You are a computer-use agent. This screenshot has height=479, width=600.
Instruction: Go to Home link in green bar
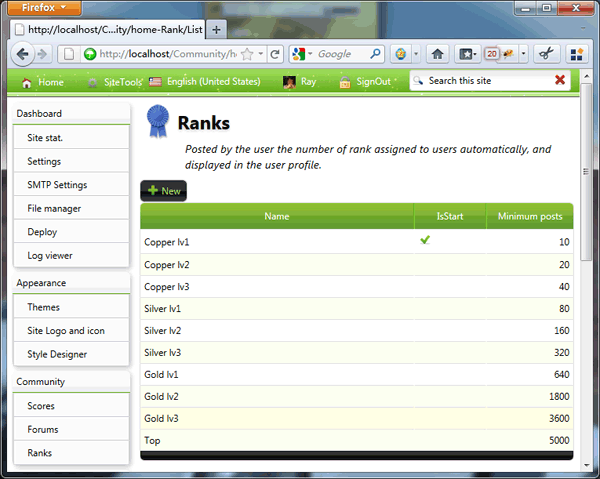coord(51,82)
